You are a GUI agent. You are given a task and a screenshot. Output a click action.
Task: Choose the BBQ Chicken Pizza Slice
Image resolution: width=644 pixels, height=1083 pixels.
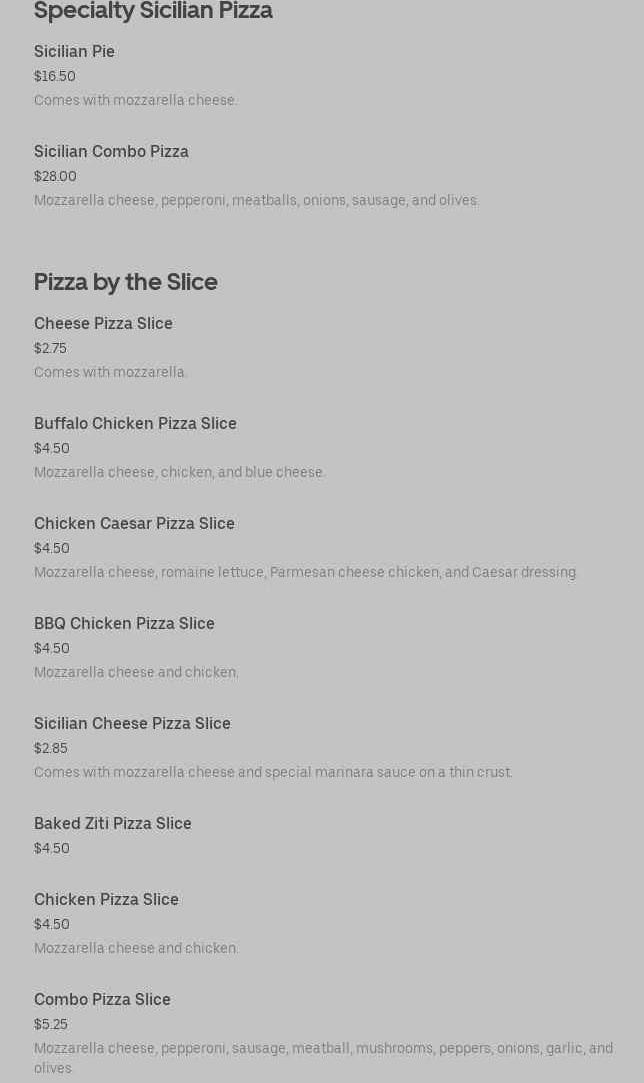click(124, 624)
